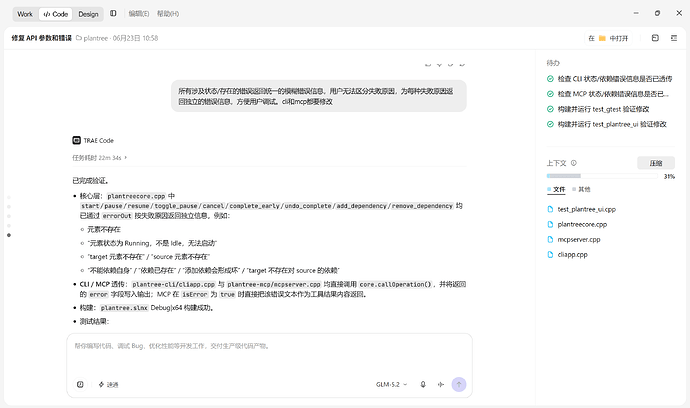This screenshot has width=690, height=408.
Task: Click the 31% context usage label
Action: click(x=669, y=176)
